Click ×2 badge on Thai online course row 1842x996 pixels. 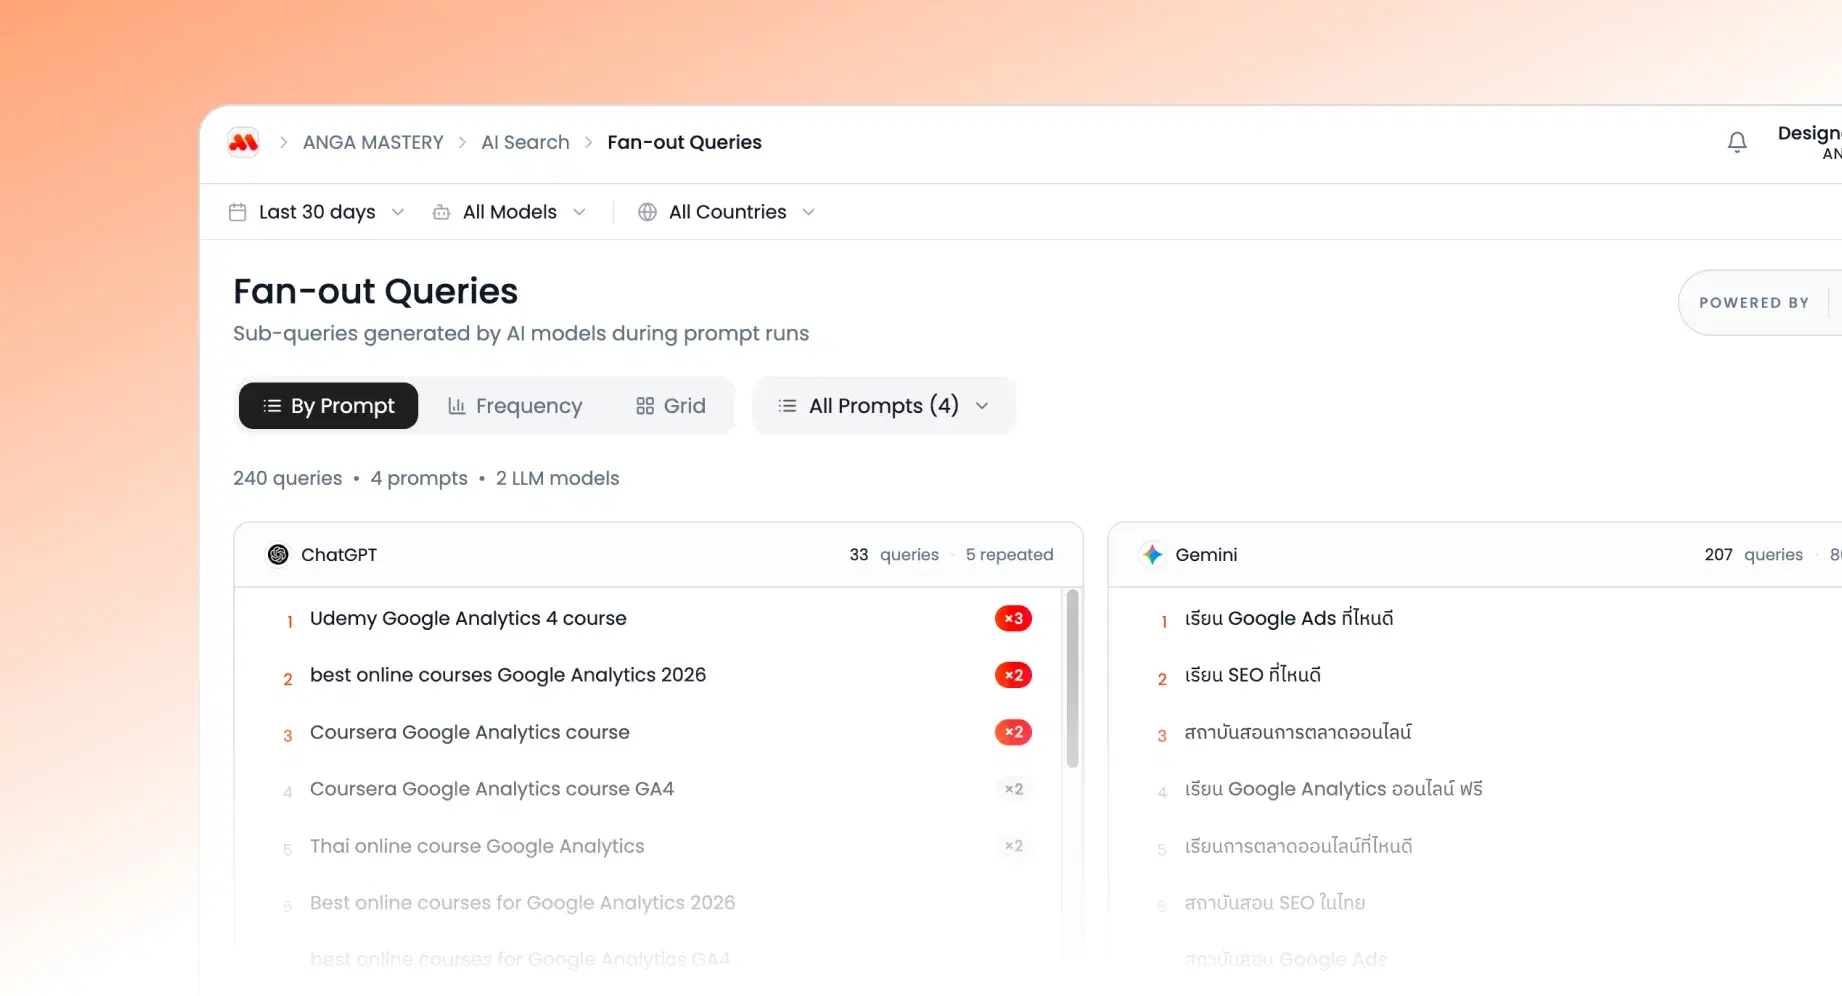pos(1014,846)
